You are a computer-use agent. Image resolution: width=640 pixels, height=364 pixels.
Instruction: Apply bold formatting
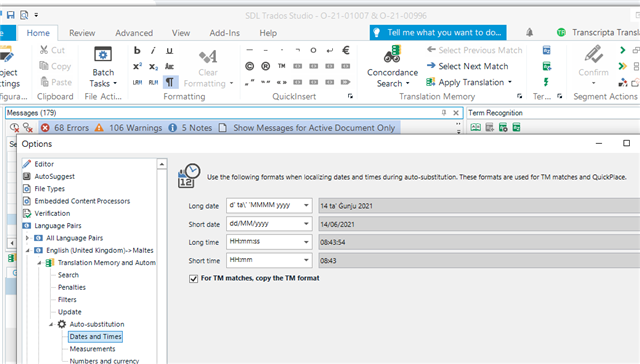pos(137,50)
